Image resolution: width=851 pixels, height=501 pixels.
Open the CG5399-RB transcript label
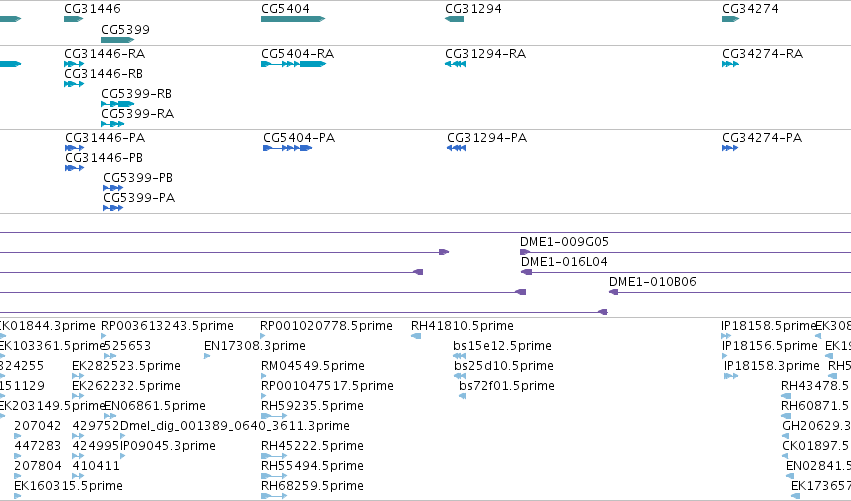(137, 94)
